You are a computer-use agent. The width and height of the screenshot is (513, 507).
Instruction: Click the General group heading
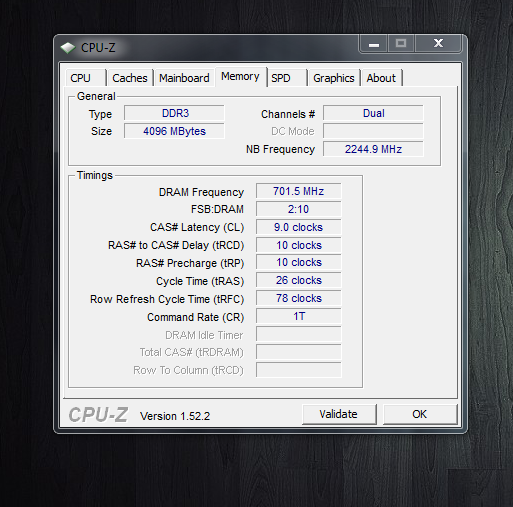click(x=96, y=96)
